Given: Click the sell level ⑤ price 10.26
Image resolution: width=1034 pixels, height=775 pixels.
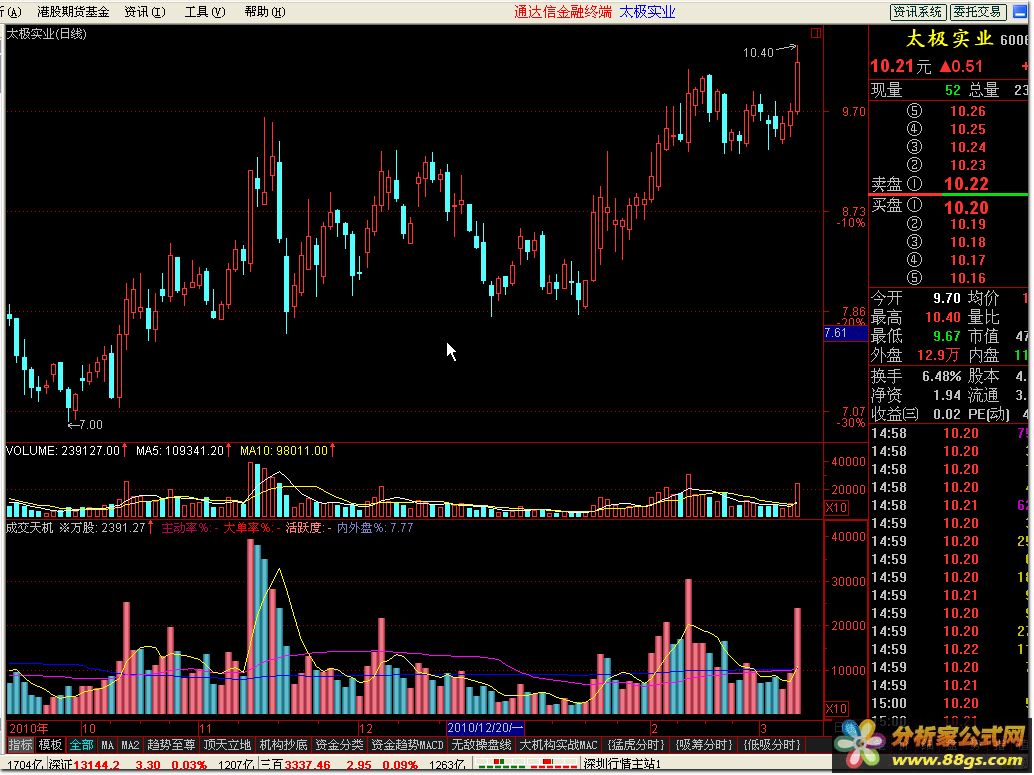Looking at the screenshot, I should pos(967,111).
